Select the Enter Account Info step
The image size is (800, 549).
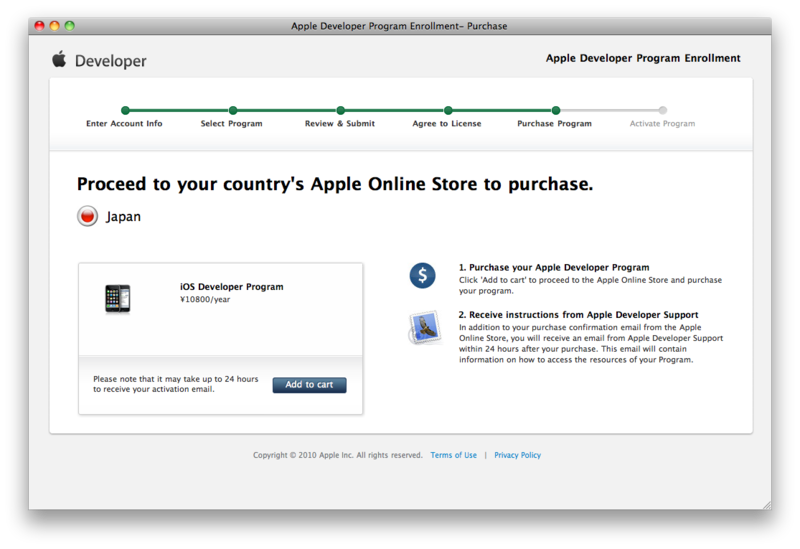pos(124,123)
